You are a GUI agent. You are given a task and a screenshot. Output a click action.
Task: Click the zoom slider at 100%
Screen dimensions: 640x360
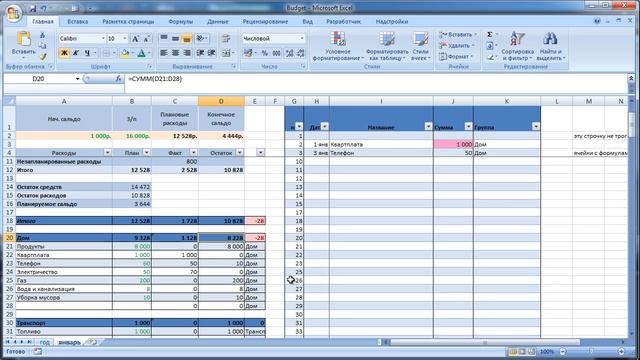point(591,351)
